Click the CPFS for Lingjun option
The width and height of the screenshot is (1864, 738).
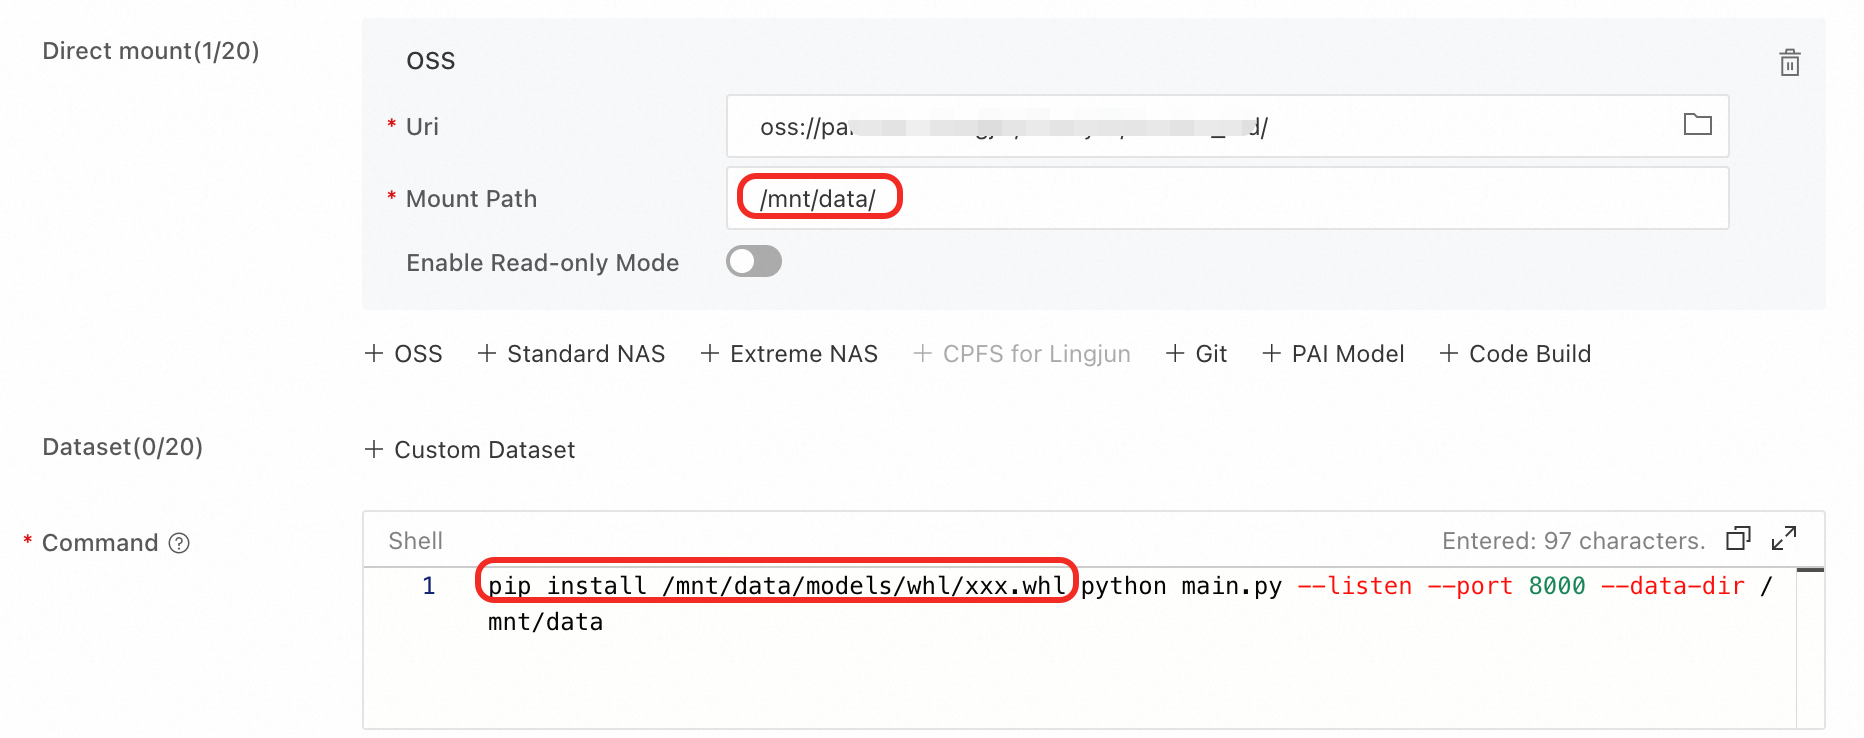click(x=1022, y=353)
